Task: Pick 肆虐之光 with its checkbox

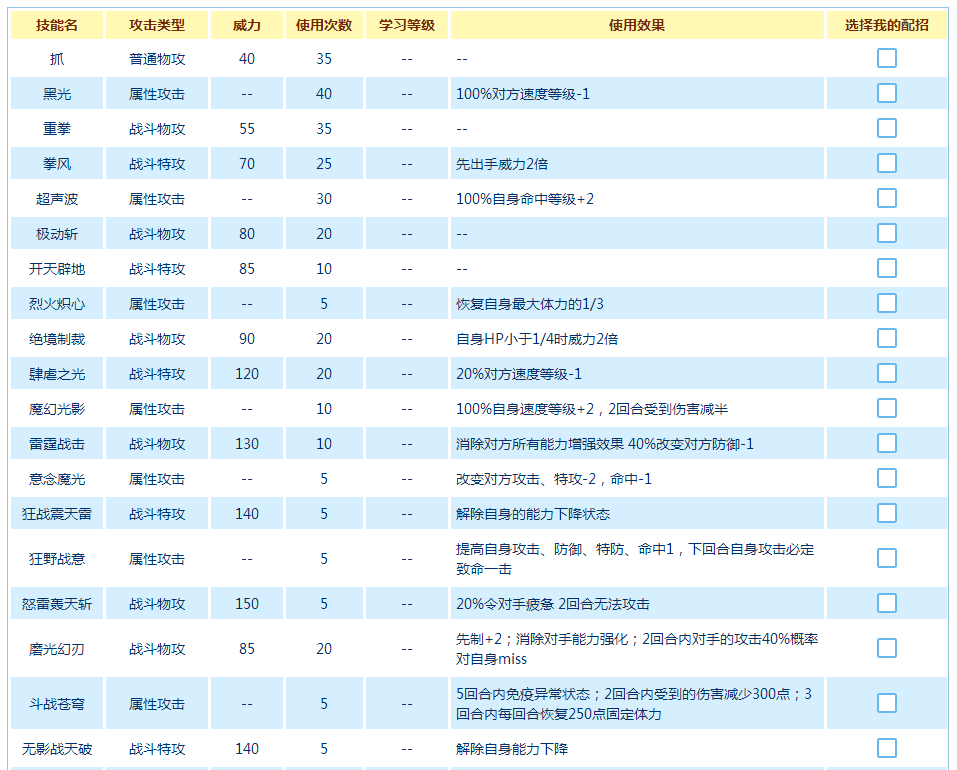Action: [886, 373]
